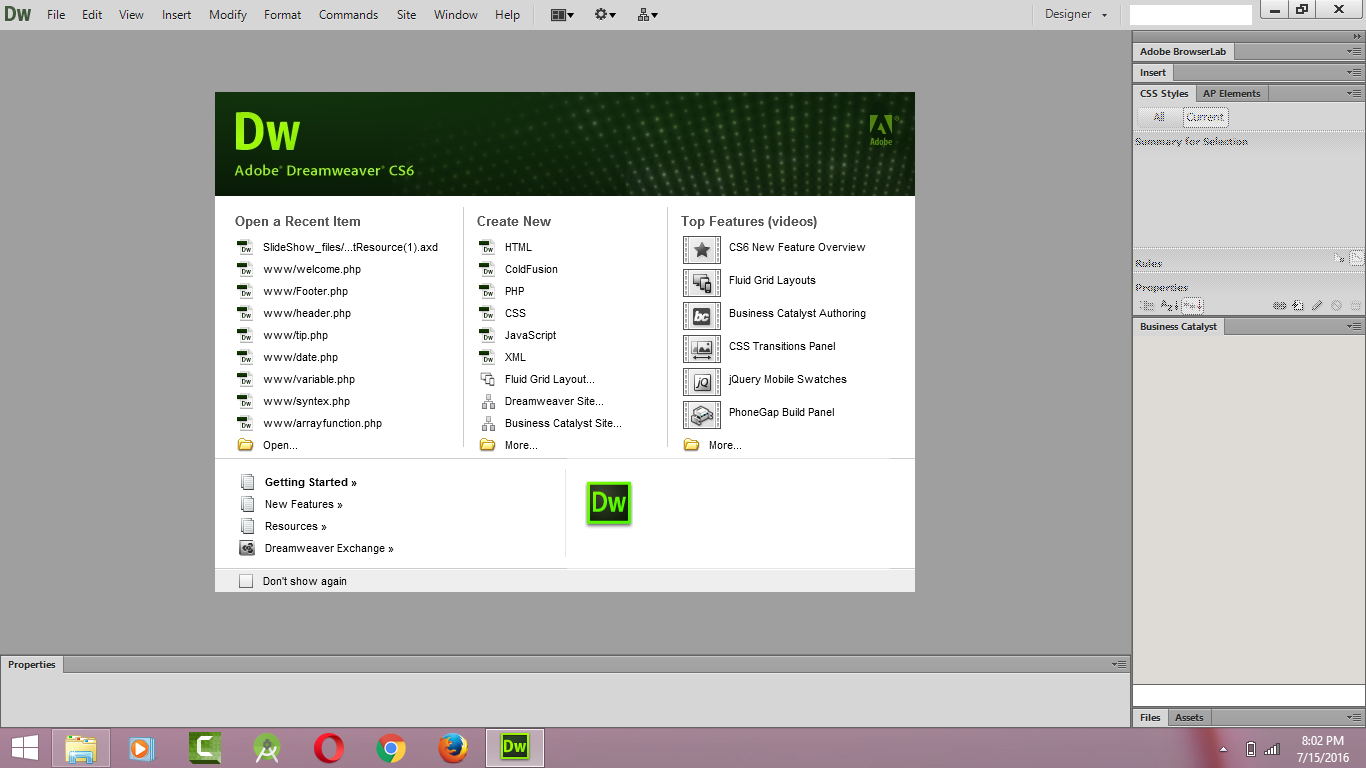Click the Attach Style Sheet chain-link icon

pyautogui.click(x=1279, y=305)
